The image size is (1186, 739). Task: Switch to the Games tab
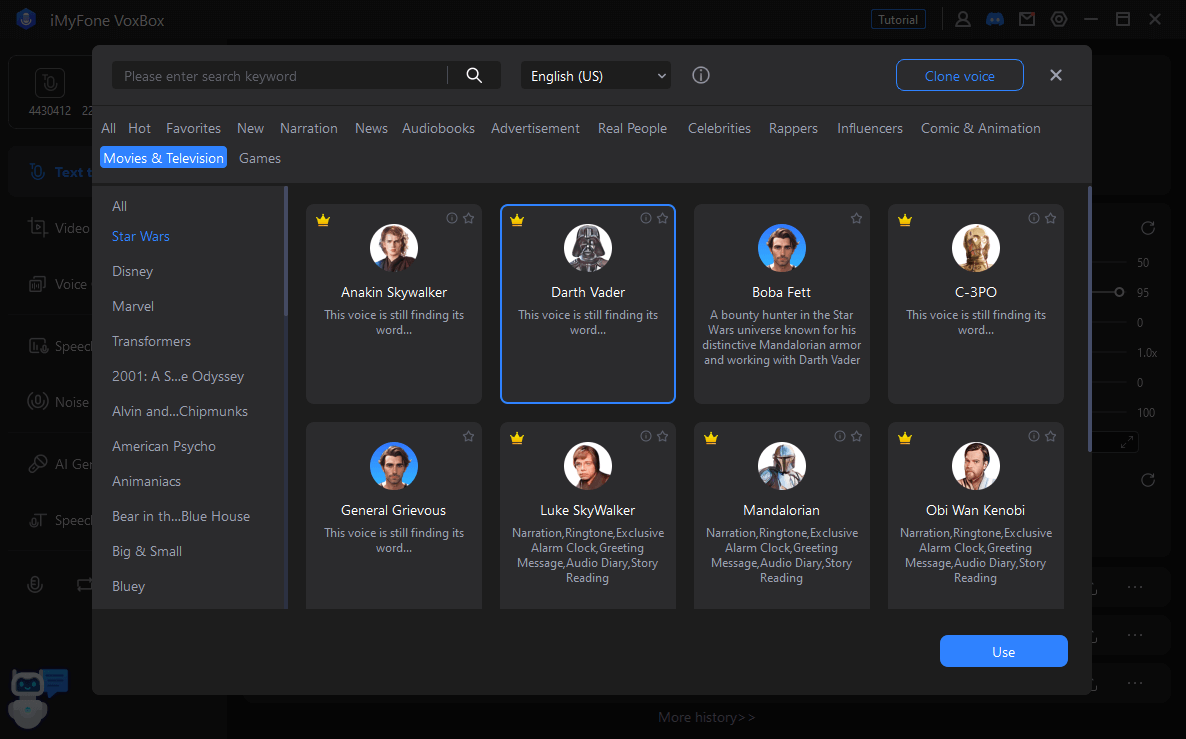[x=260, y=158]
